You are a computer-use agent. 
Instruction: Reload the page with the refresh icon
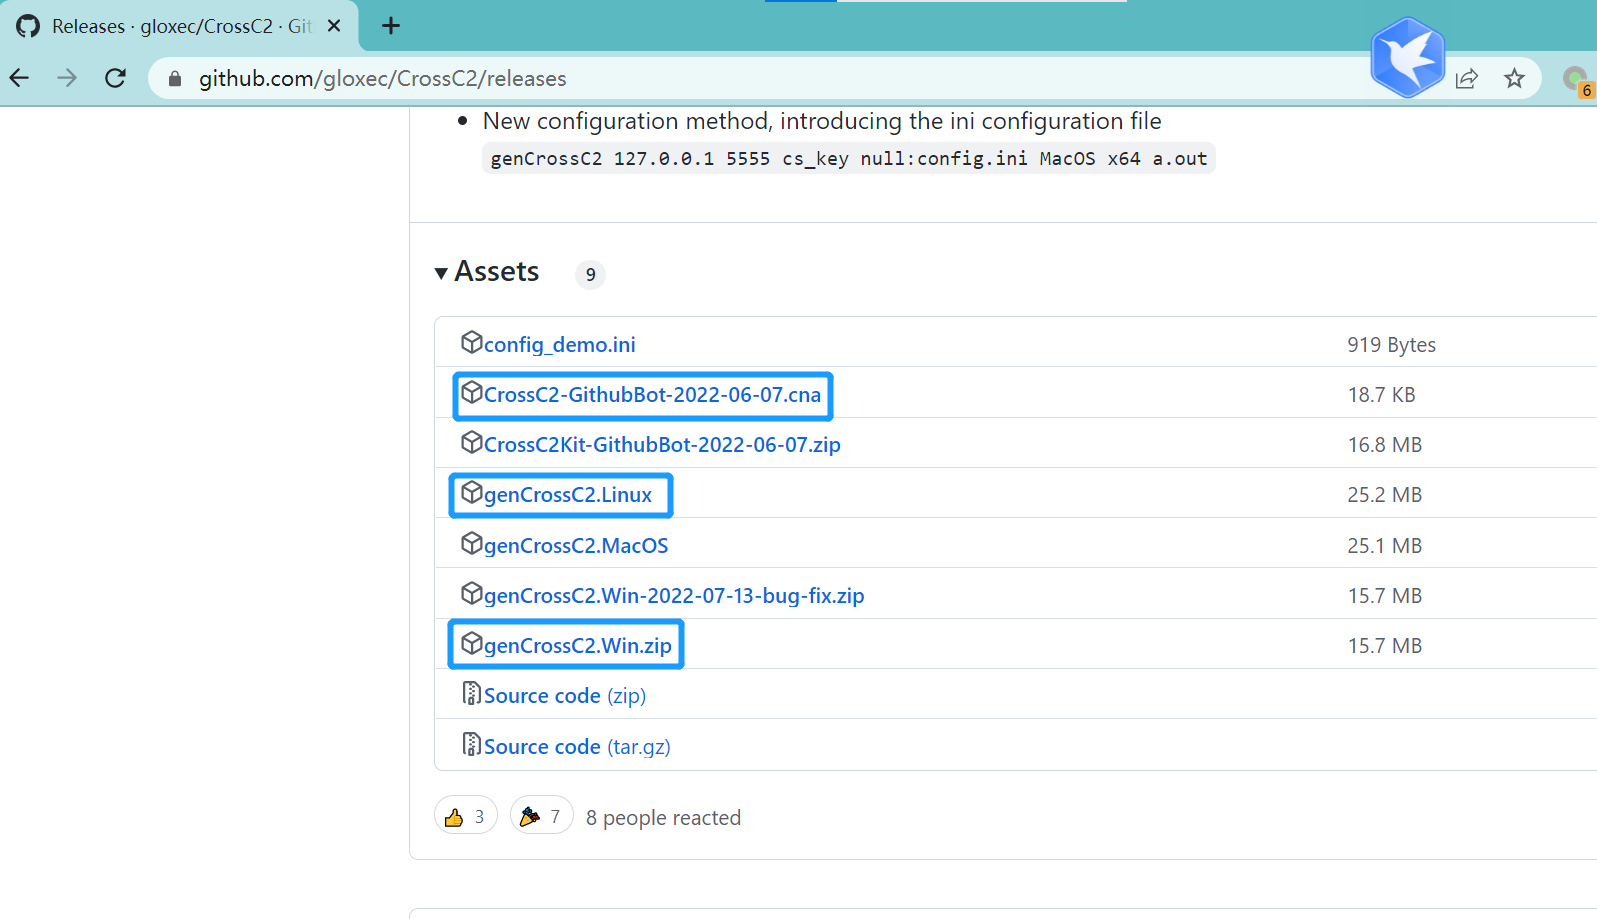pos(116,78)
